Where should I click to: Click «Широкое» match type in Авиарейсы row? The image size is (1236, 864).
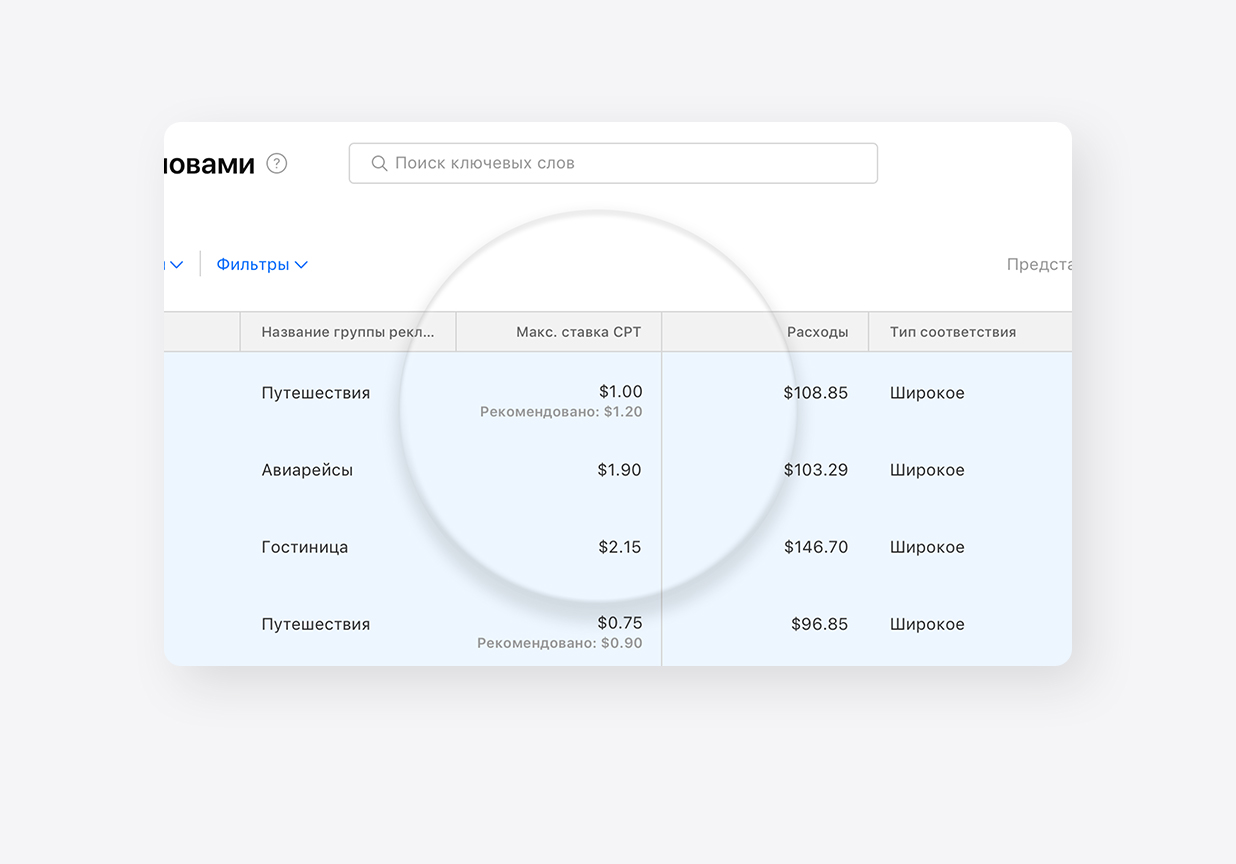click(x=927, y=470)
